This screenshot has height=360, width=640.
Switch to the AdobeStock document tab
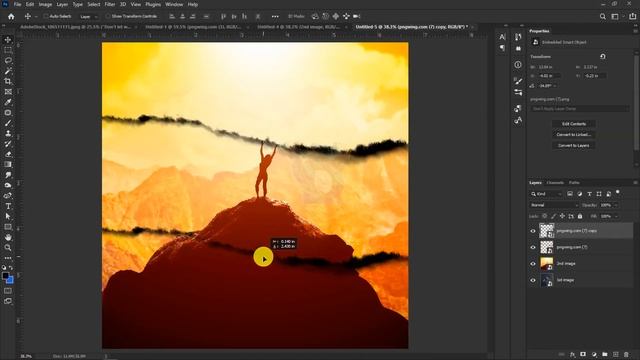tap(76, 27)
